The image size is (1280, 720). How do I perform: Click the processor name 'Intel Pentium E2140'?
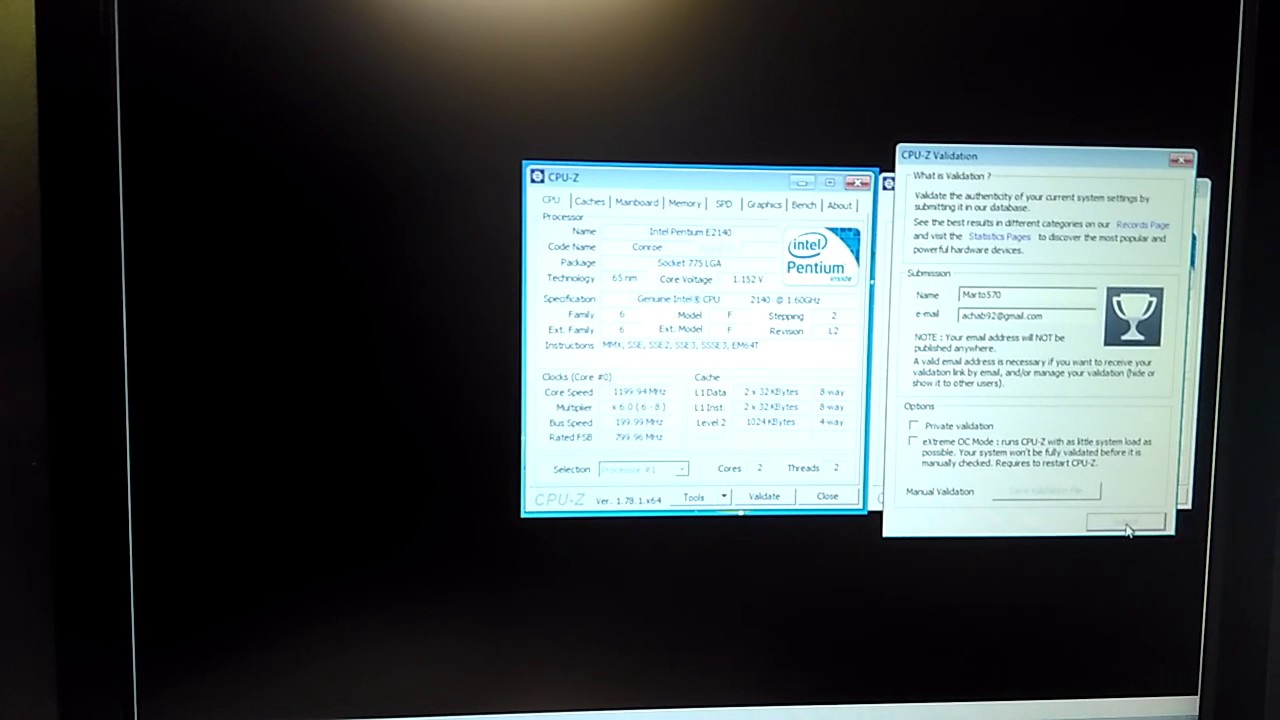pyautogui.click(x=690, y=232)
